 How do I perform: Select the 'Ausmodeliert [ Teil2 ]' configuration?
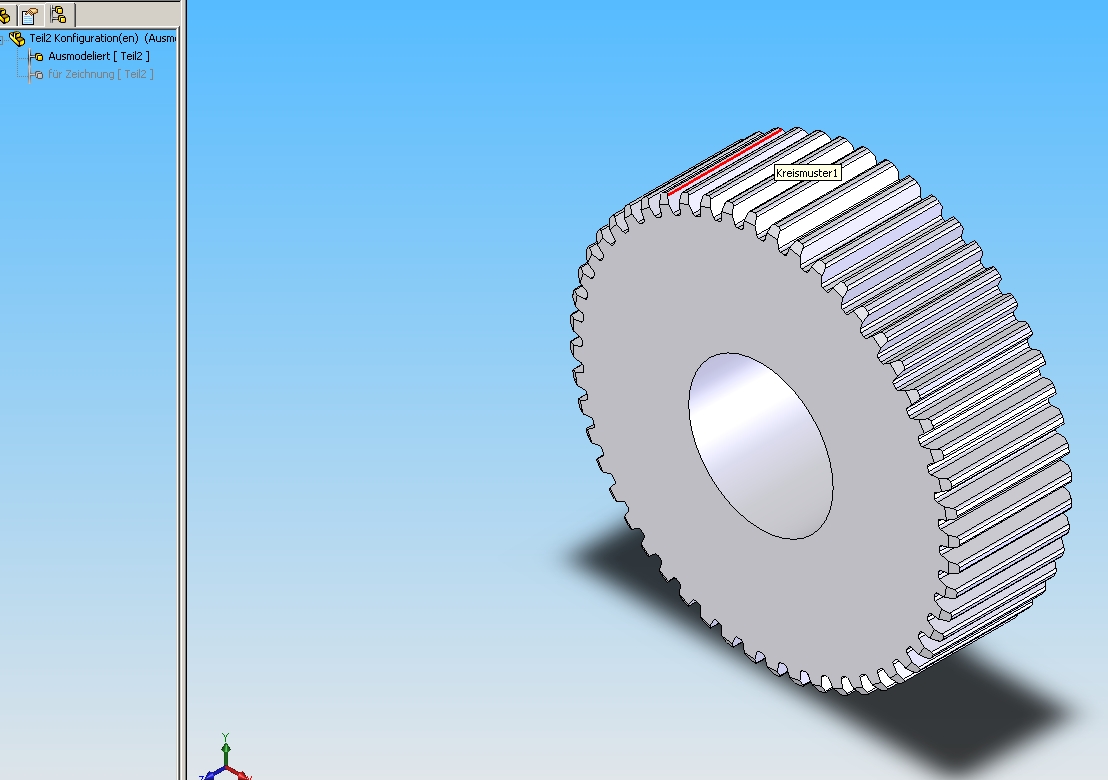coord(98,56)
